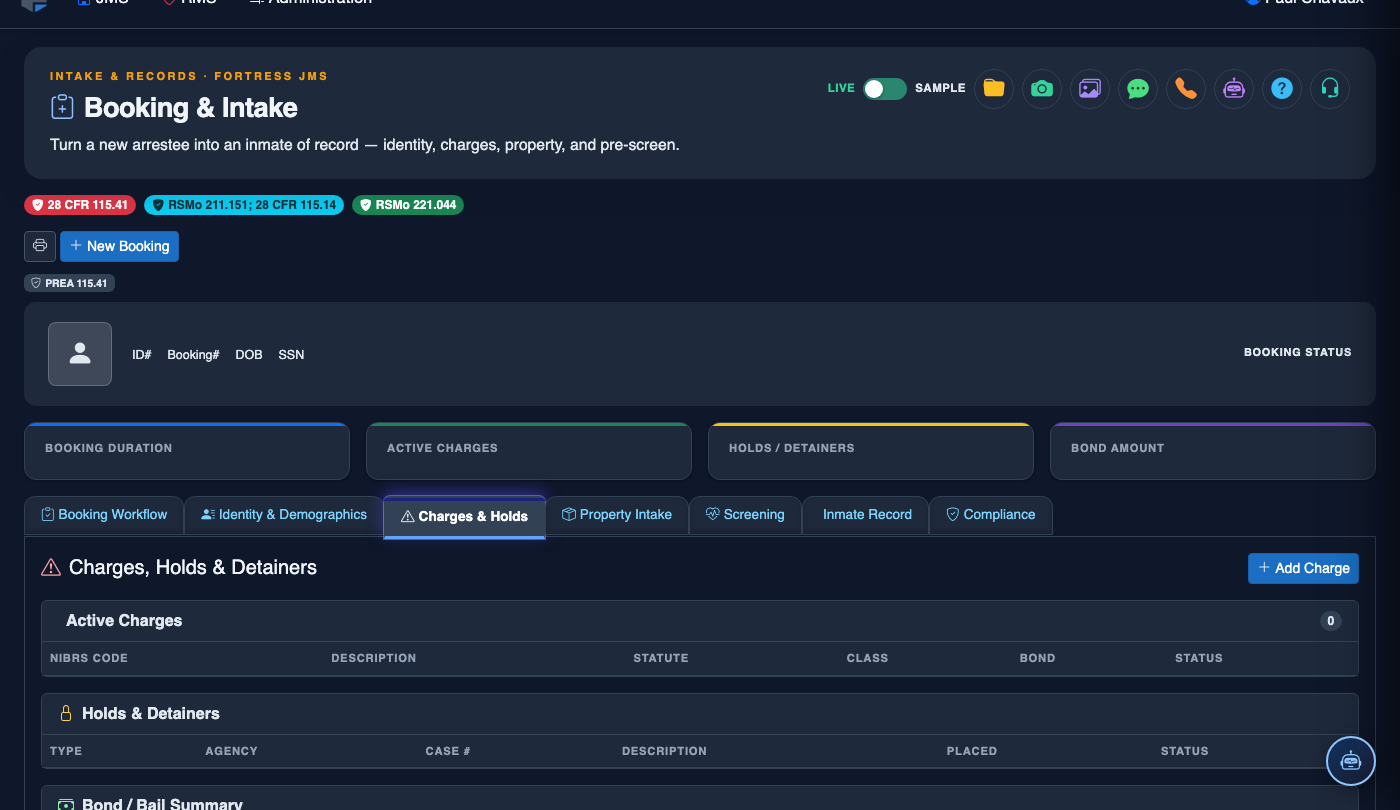
Task: Open the Compliance tab
Action: click(x=991, y=515)
